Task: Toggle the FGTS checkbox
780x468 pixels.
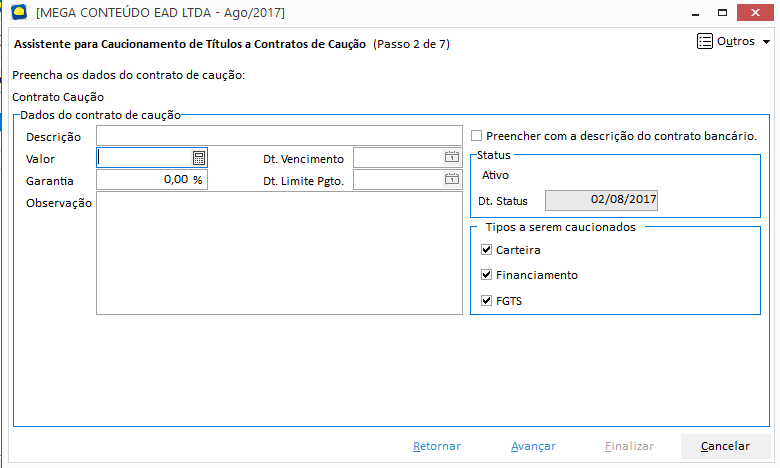Action: 487,300
